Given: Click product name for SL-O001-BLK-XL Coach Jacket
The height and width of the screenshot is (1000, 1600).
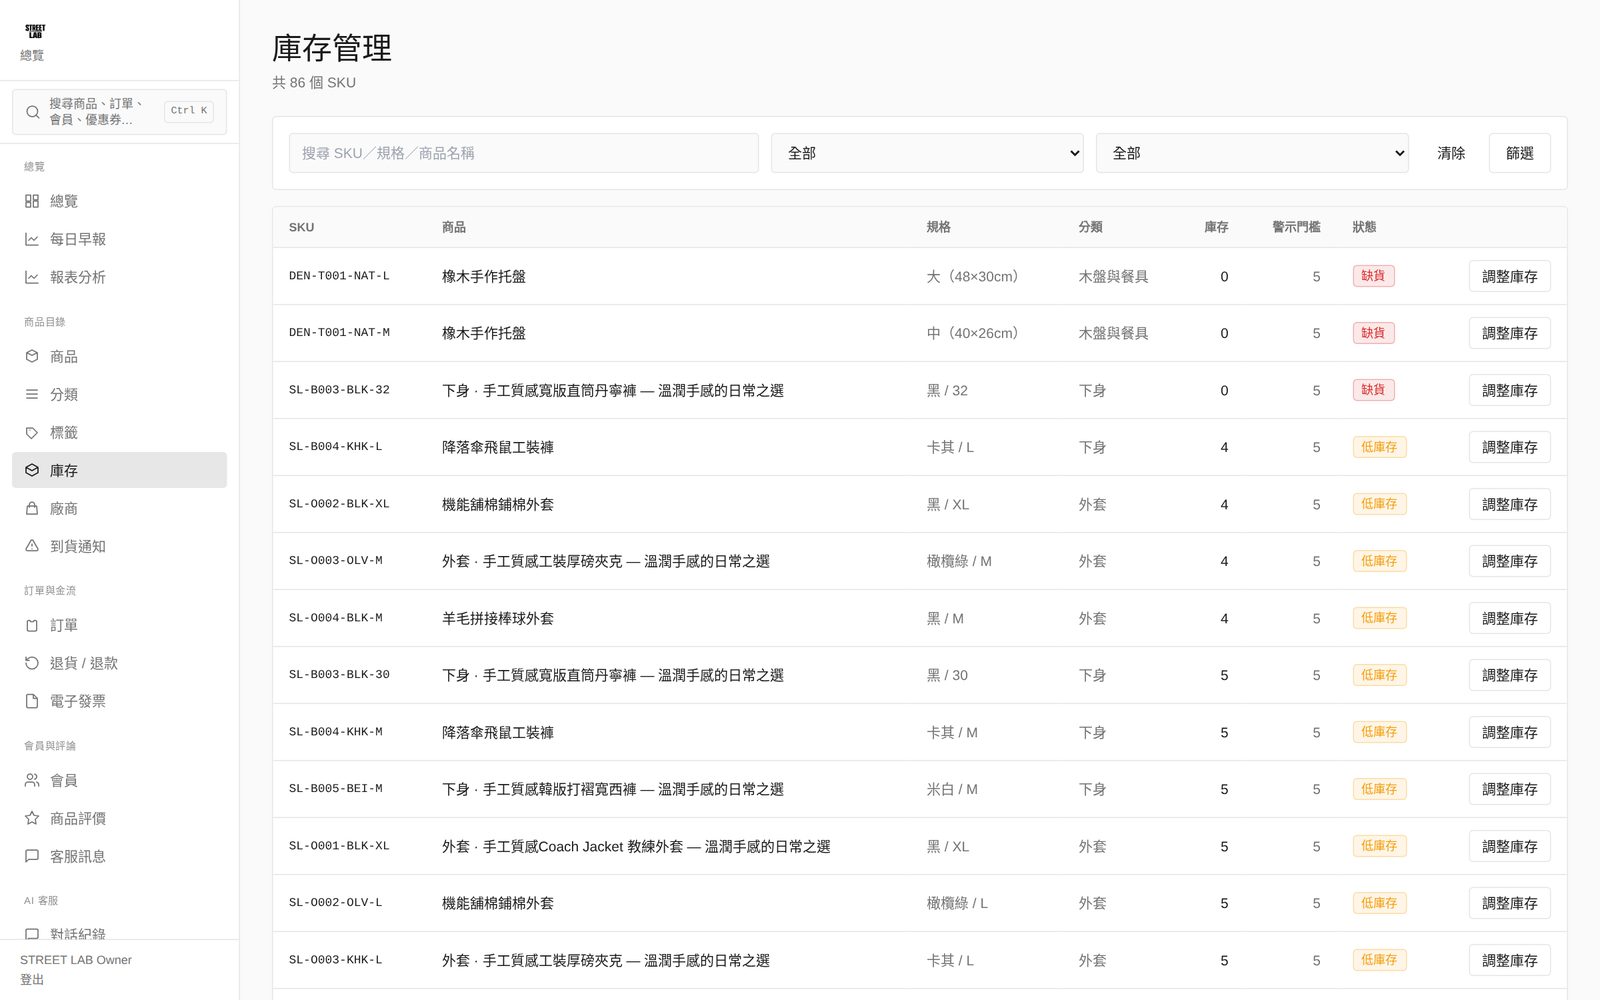Looking at the screenshot, I should click(636, 846).
